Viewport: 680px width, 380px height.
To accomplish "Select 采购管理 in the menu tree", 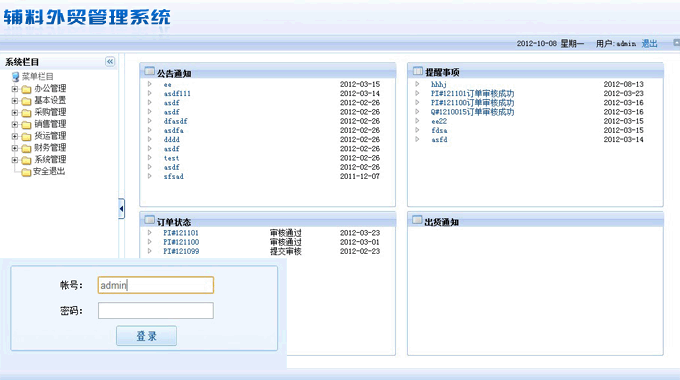I will [50, 112].
